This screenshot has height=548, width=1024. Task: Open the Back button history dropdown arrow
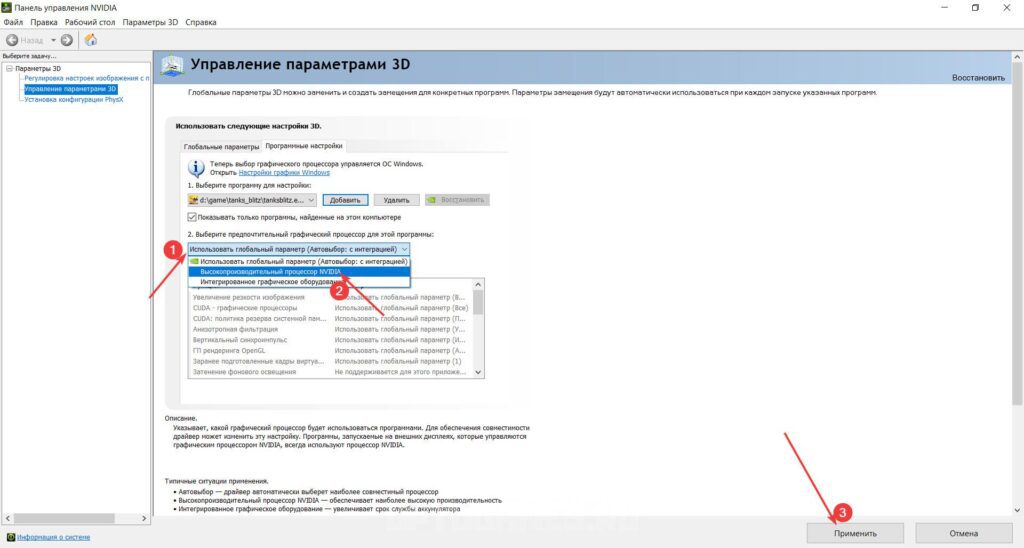[x=52, y=40]
